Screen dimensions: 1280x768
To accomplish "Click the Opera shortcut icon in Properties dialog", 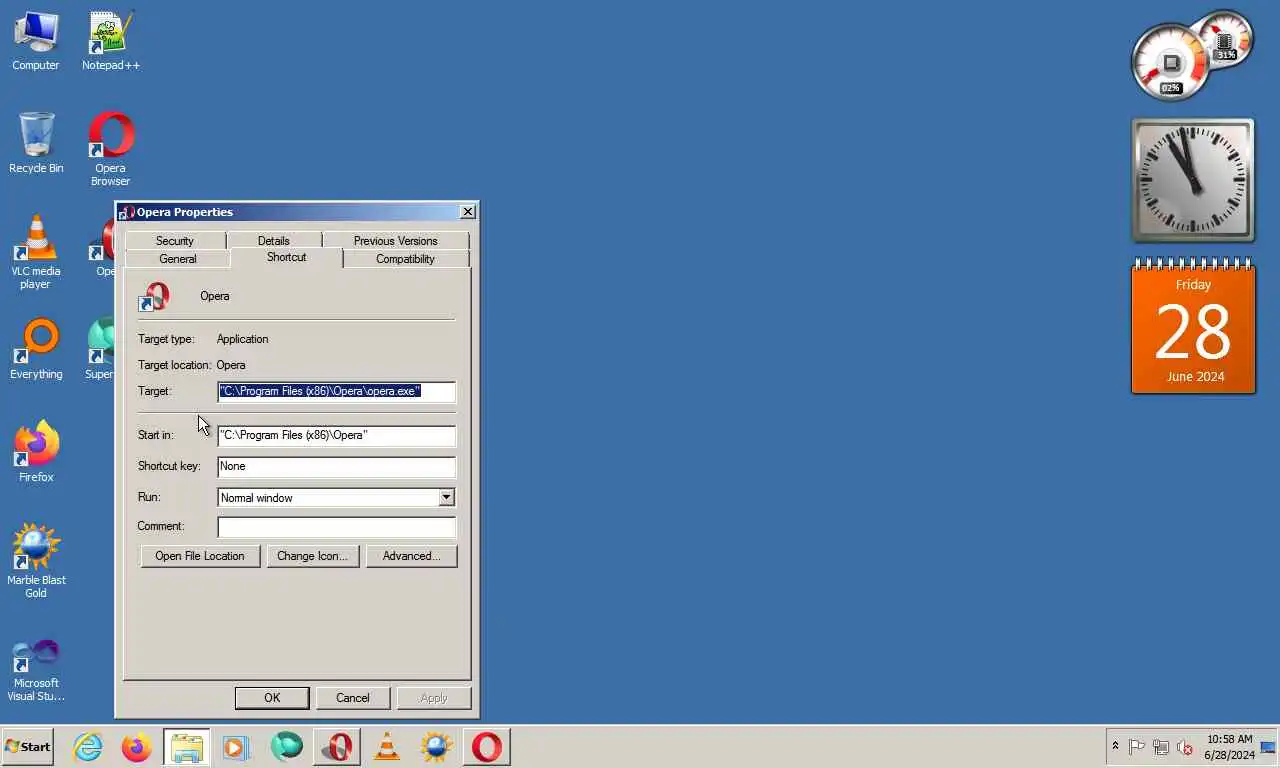I will tap(154, 297).
